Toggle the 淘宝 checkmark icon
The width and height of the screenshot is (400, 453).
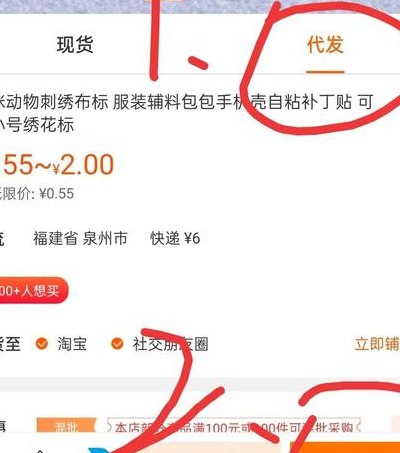pos(42,344)
